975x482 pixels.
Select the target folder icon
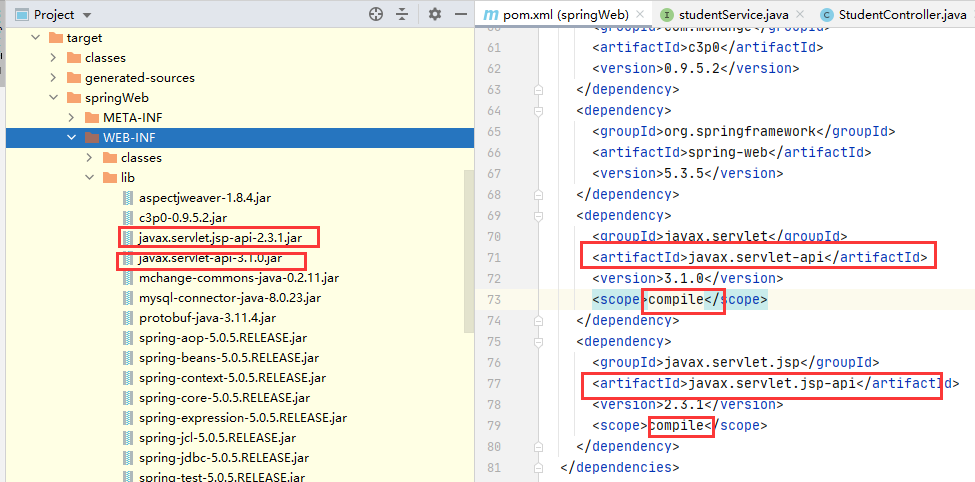pos(56,38)
